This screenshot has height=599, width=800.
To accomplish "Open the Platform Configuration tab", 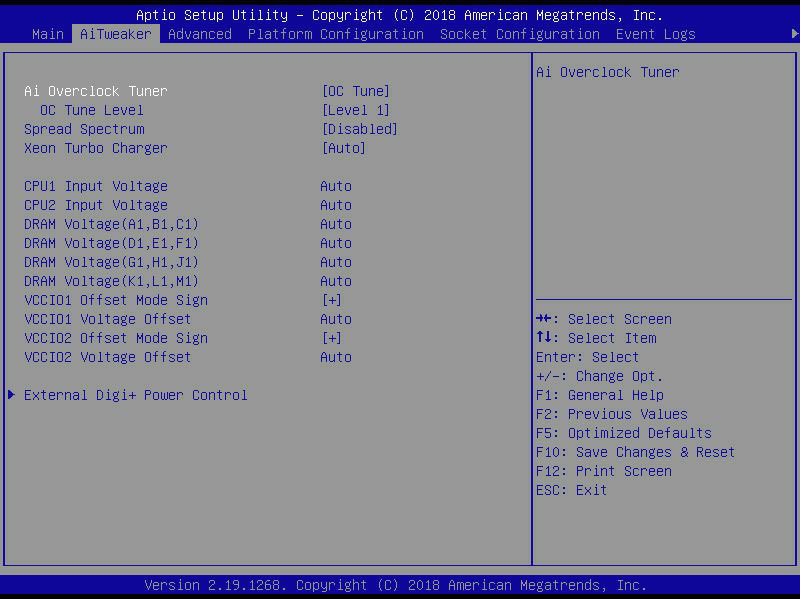I will 335,34.
